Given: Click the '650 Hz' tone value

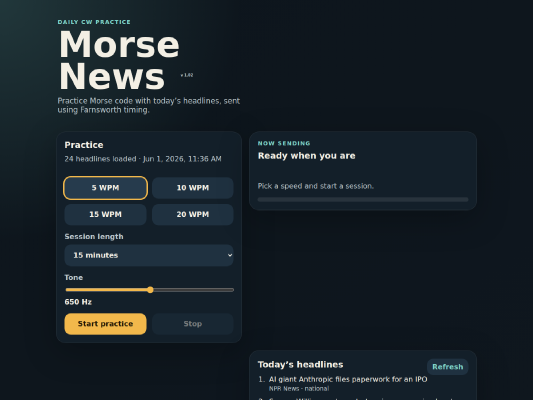Looking at the screenshot, I should [78, 302].
